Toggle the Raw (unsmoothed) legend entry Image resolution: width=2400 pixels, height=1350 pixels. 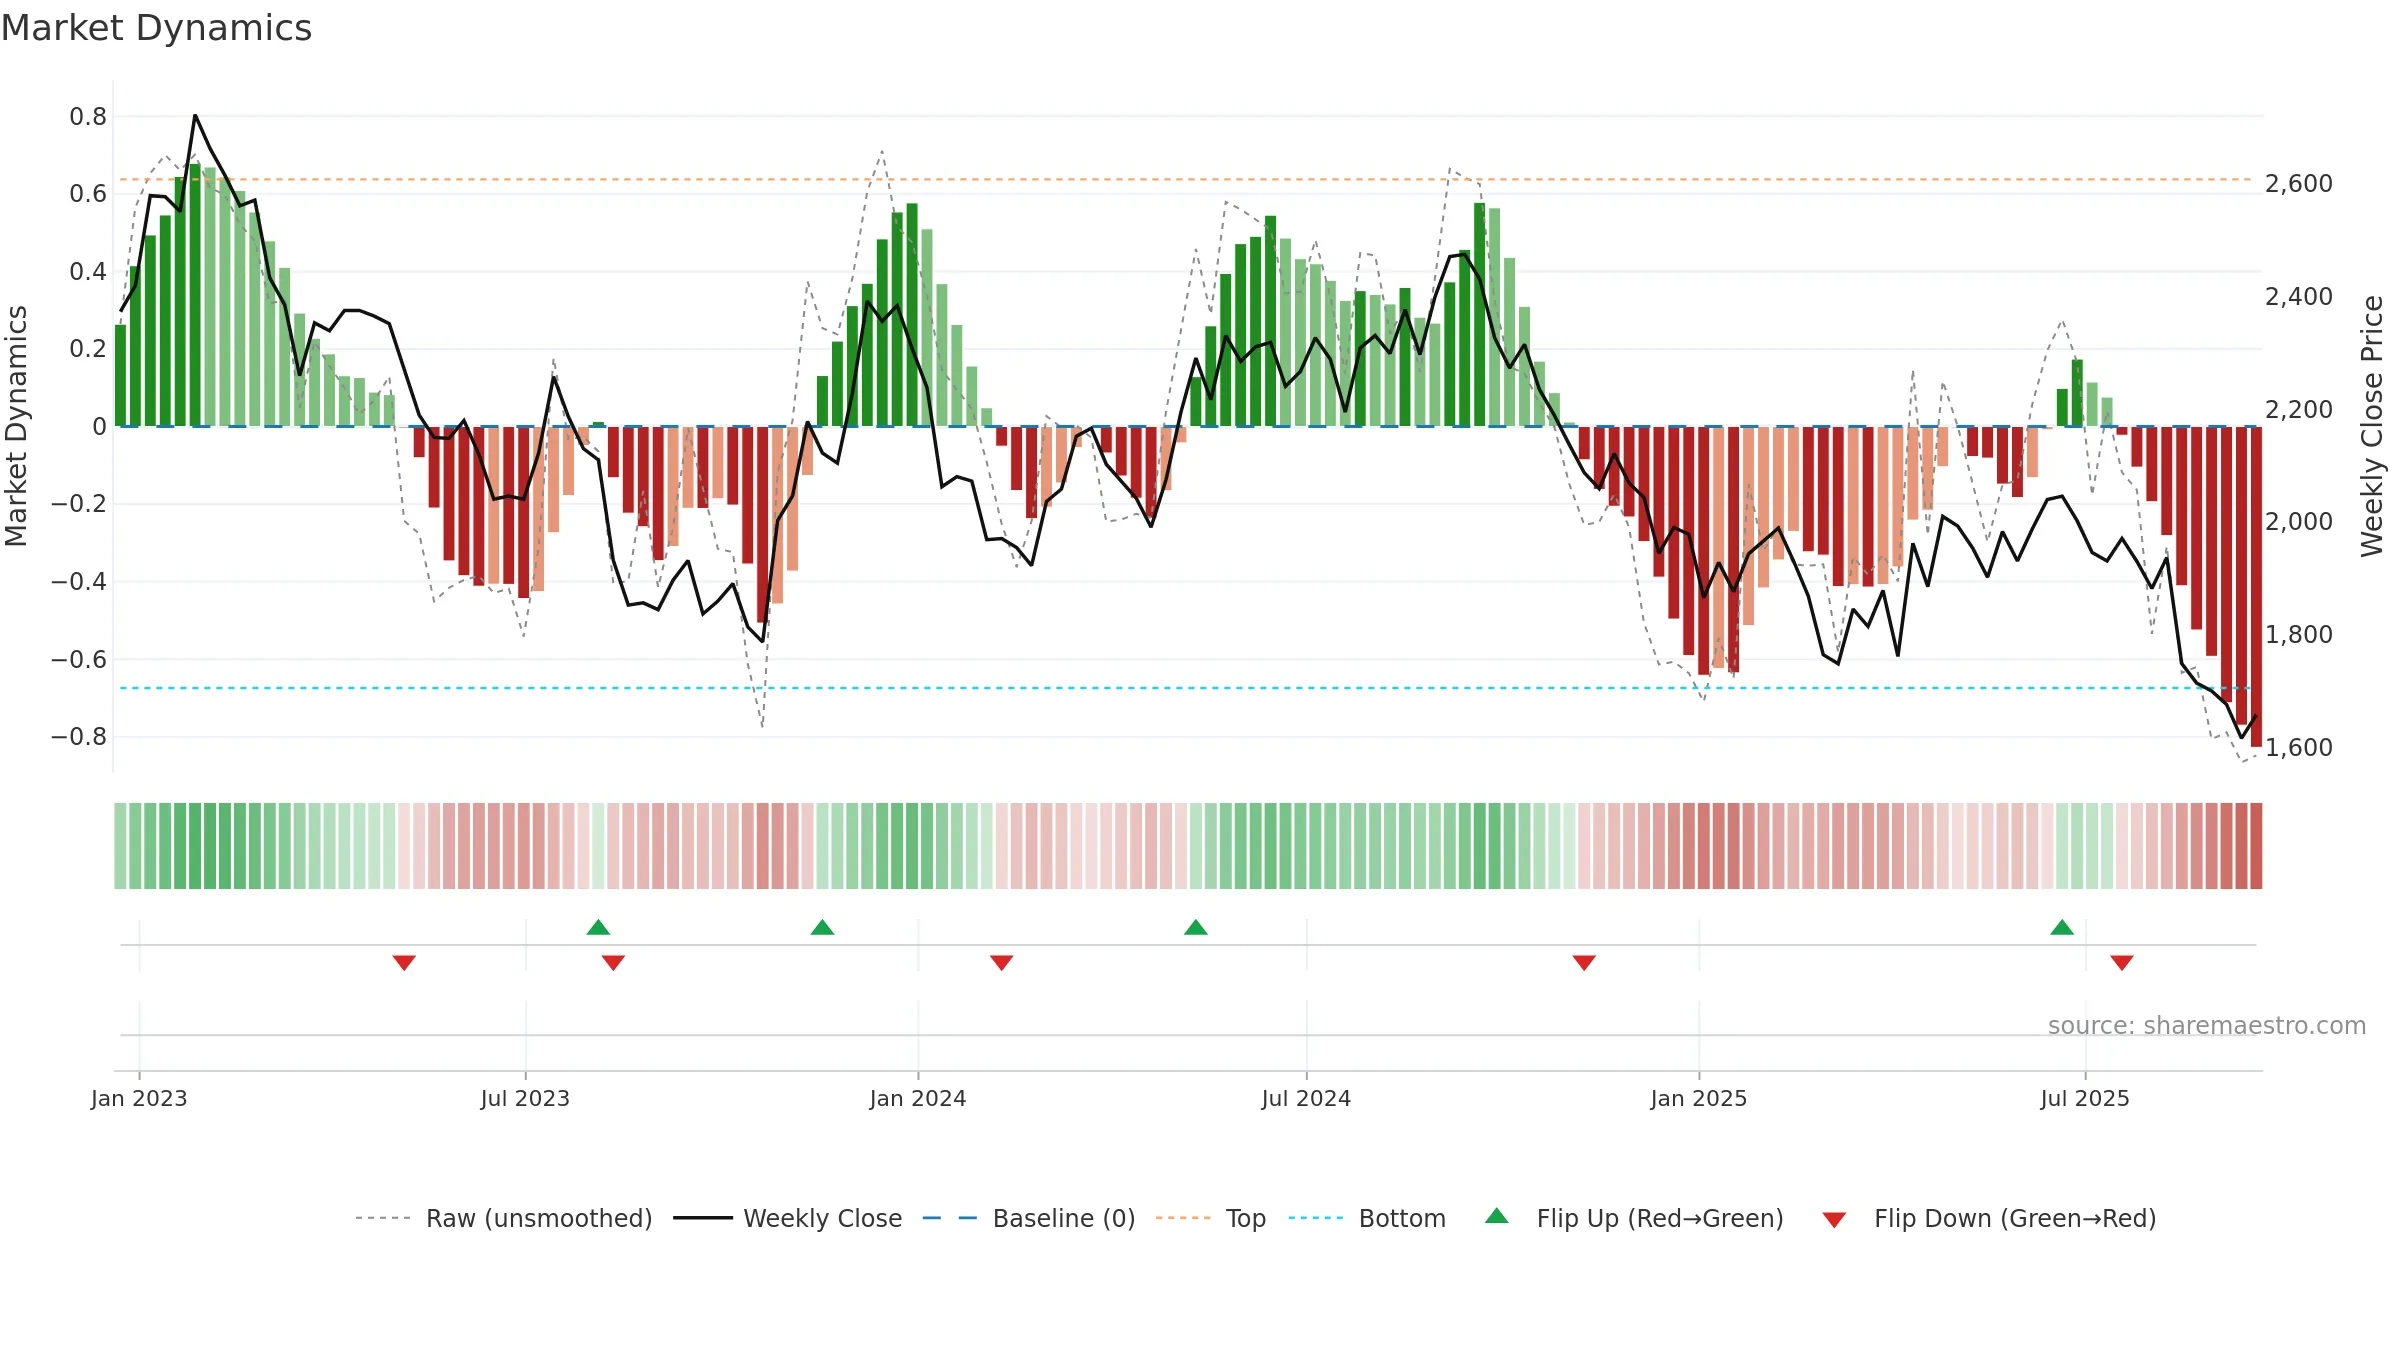[539, 1218]
